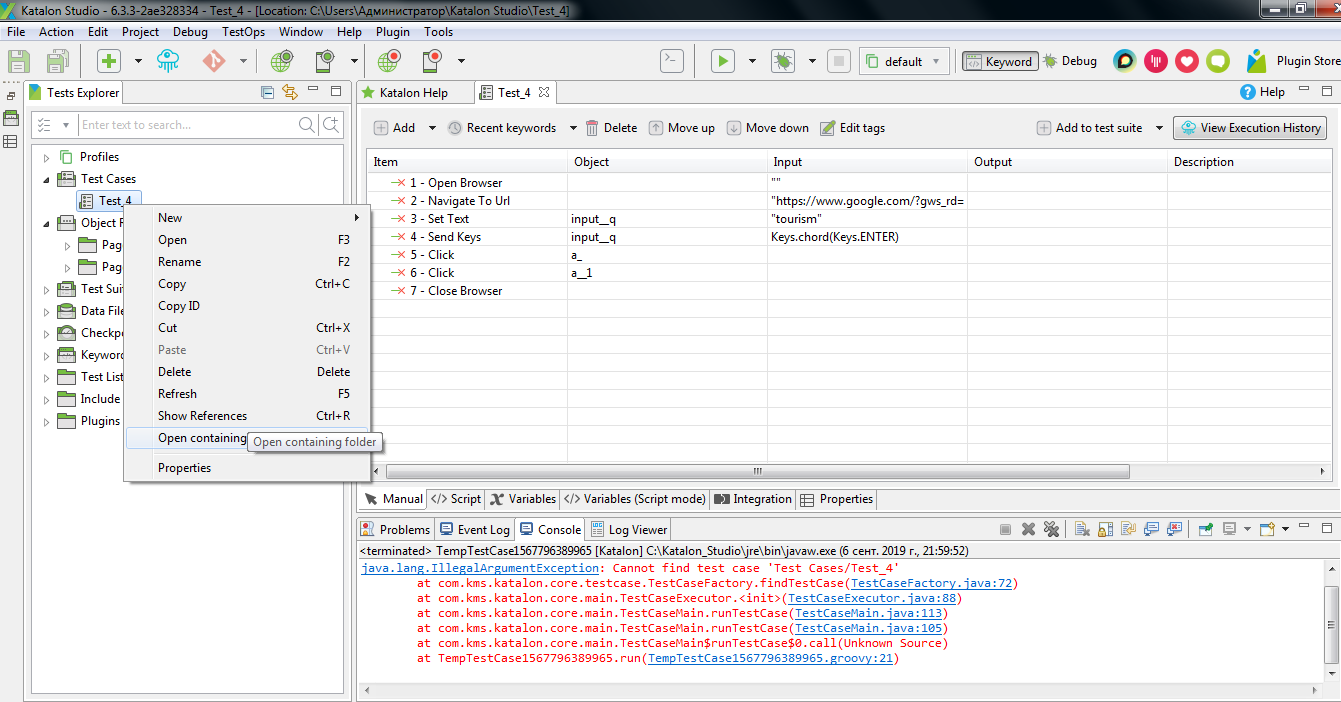1341x702 pixels.
Task: Open the Git toolbar icon
Action: tap(214, 61)
